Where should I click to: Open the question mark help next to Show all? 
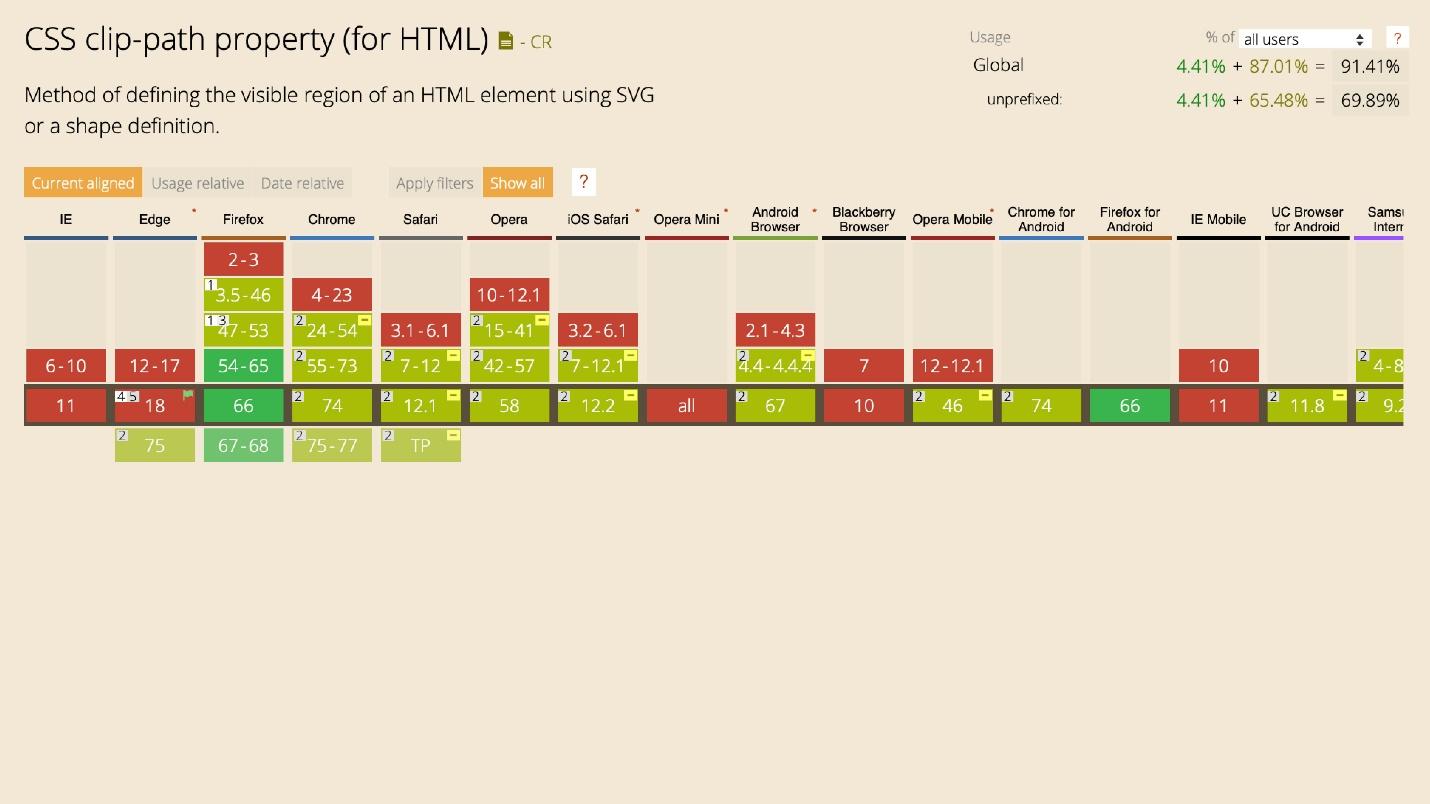pyautogui.click(x=583, y=182)
